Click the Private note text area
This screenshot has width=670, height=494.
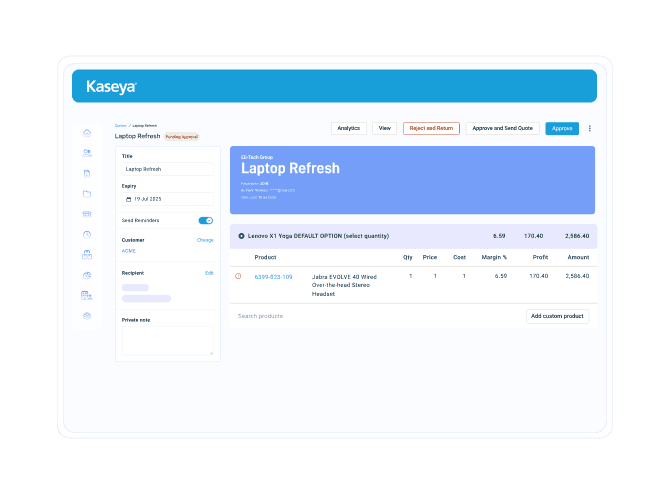(167, 341)
